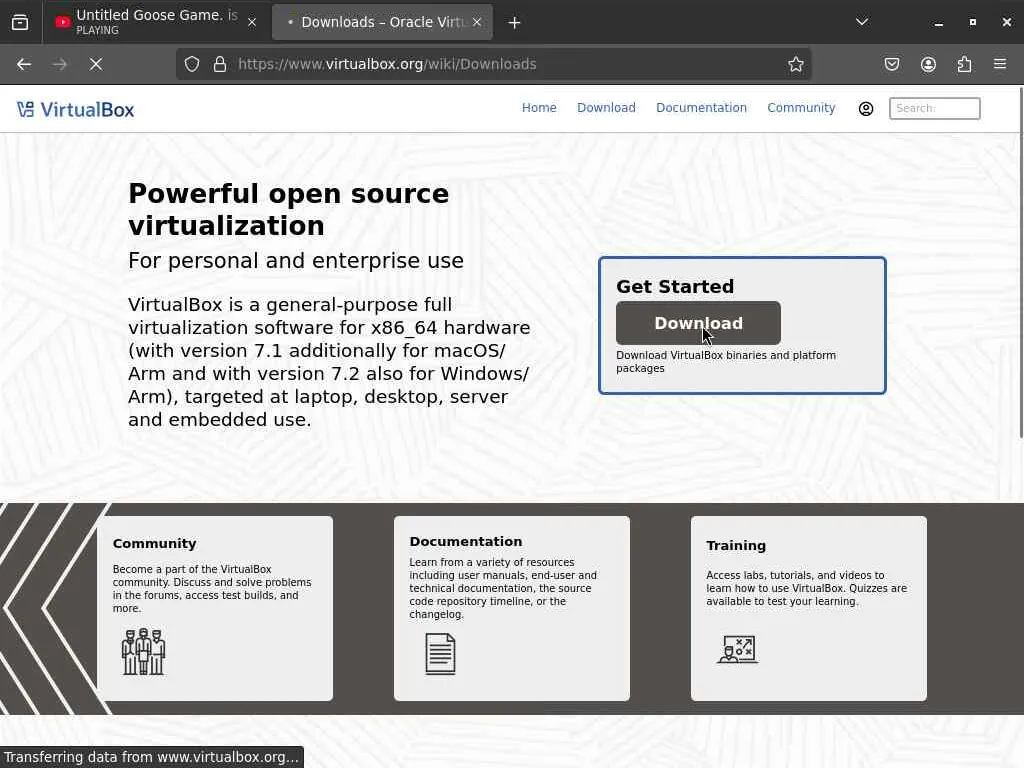Screen dimensions: 1024x768
Task: Click the Training instructor board icon
Action: pos(737,650)
